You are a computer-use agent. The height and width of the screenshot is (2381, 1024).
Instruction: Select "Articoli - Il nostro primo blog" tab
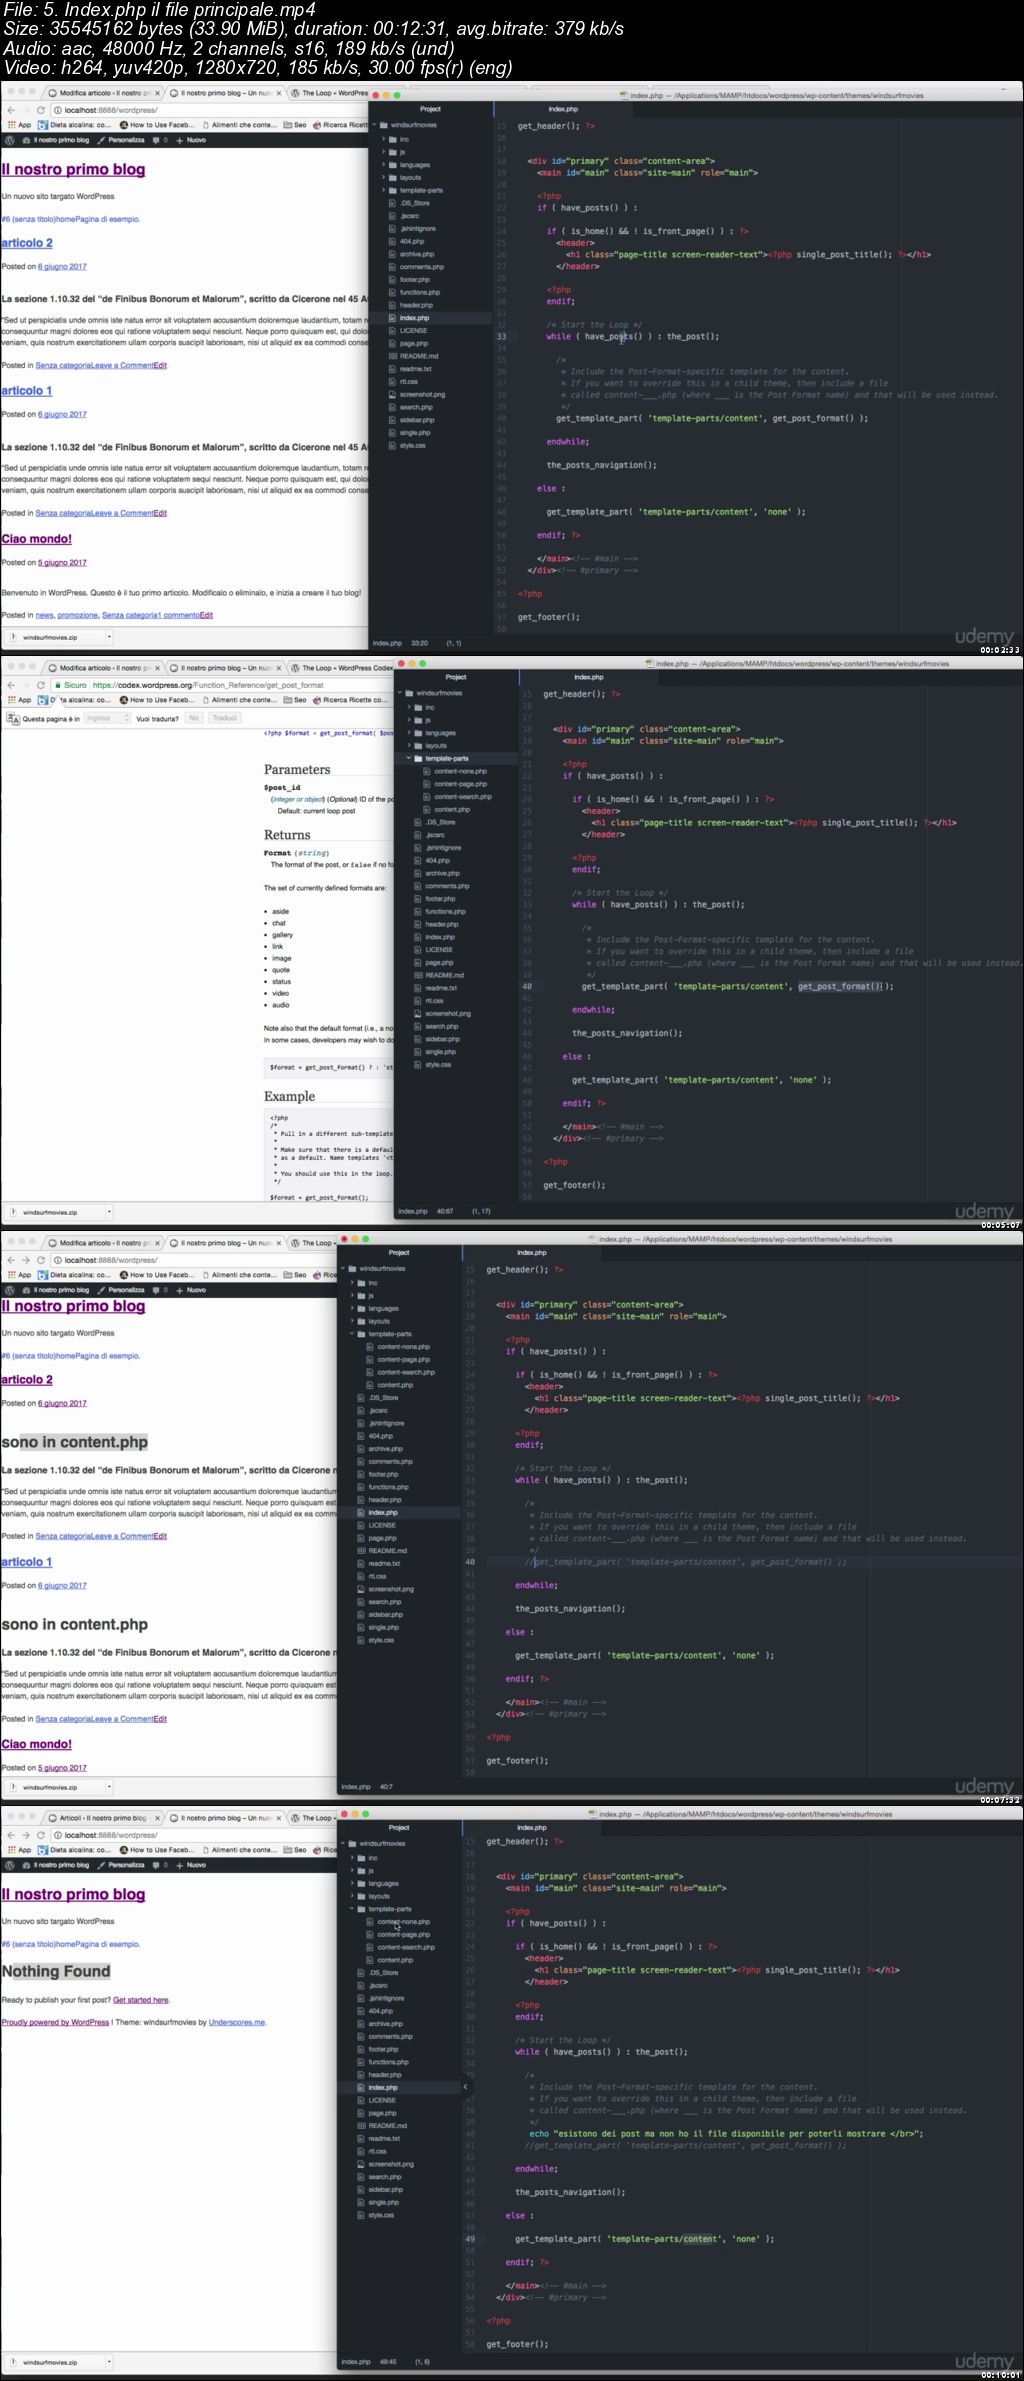[x=103, y=1818]
